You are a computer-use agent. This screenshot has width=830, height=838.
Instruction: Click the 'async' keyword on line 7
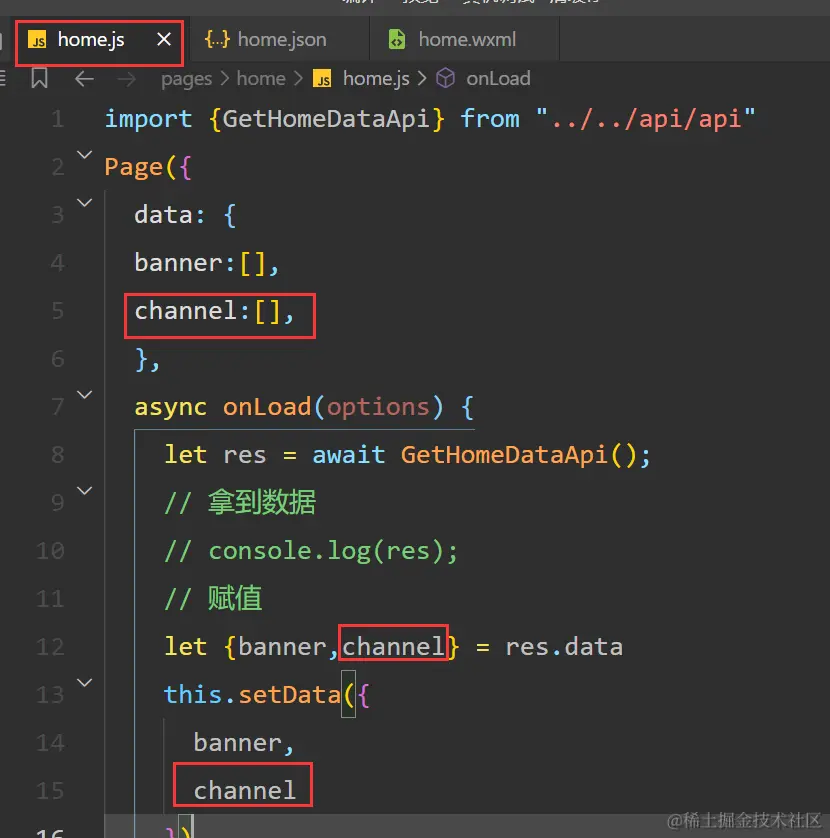(x=170, y=407)
